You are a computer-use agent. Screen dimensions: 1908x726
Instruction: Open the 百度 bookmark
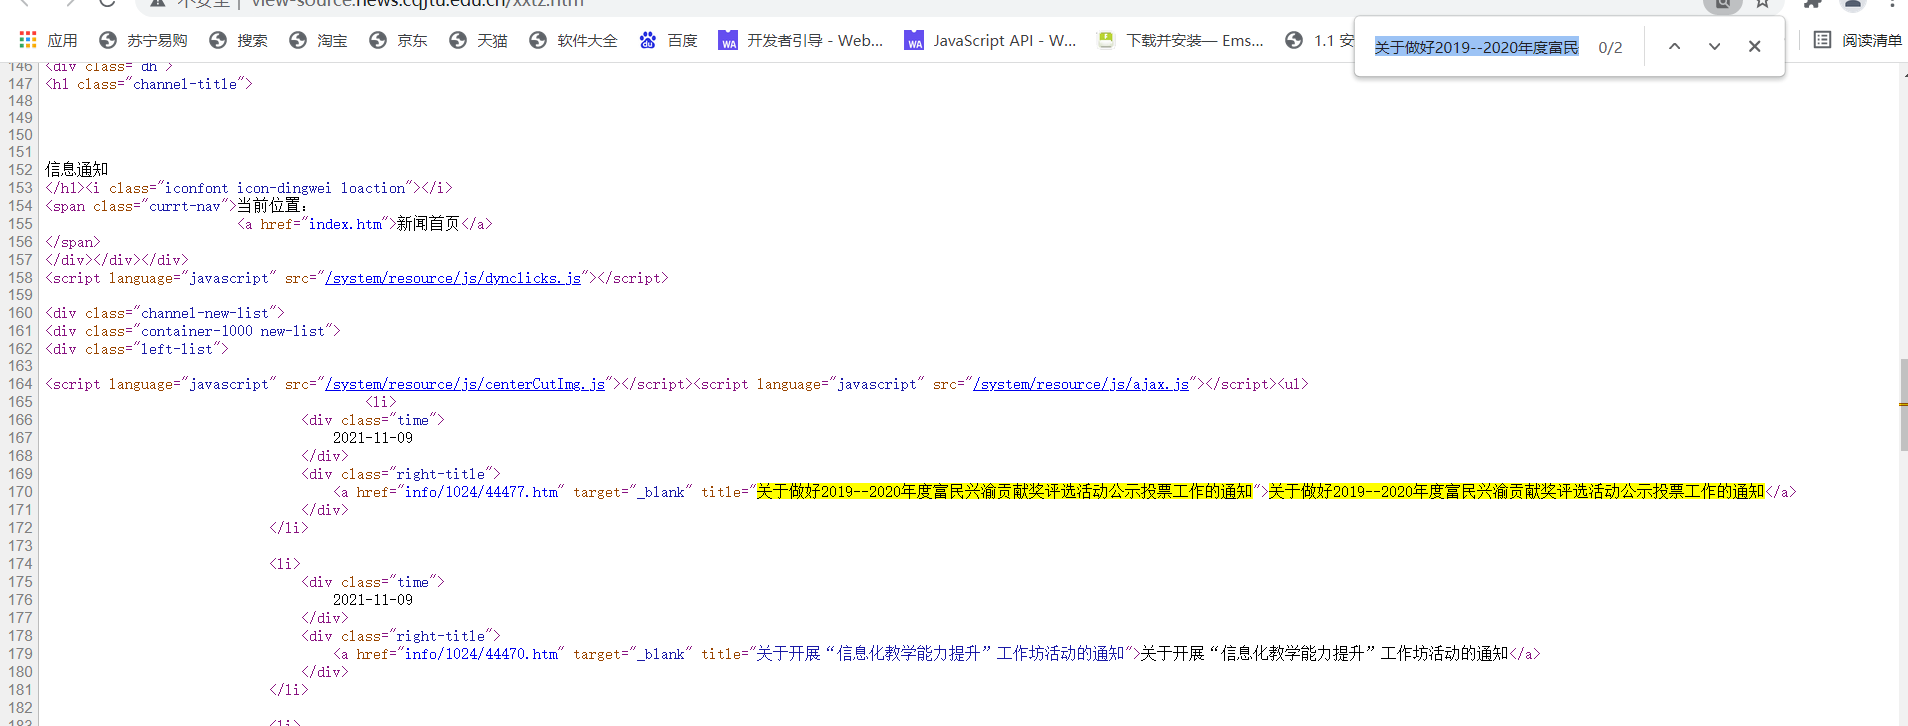pos(668,40)
